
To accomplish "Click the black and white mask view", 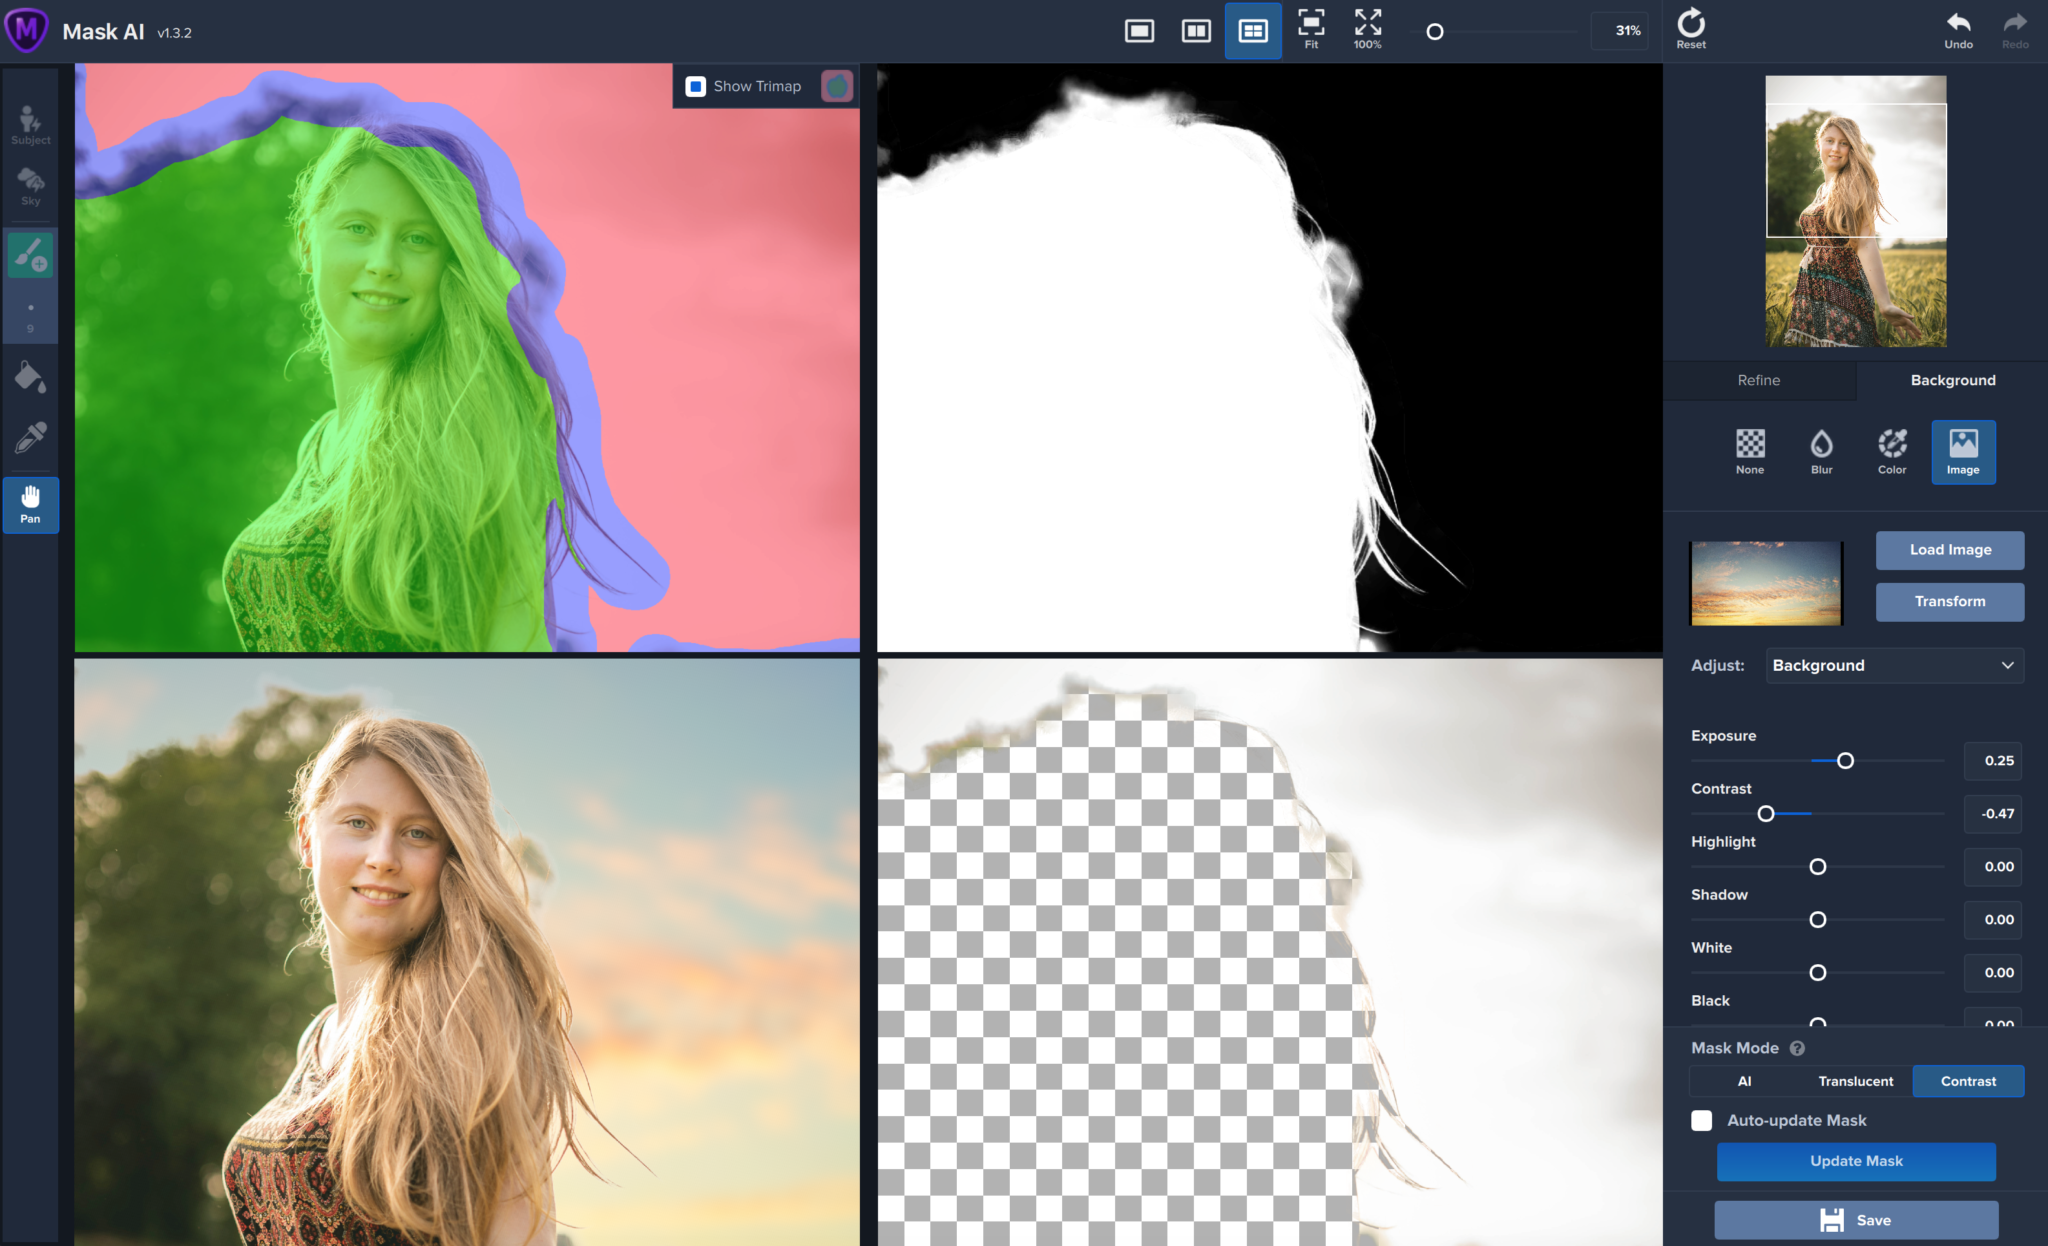I will pos(1270,358).
